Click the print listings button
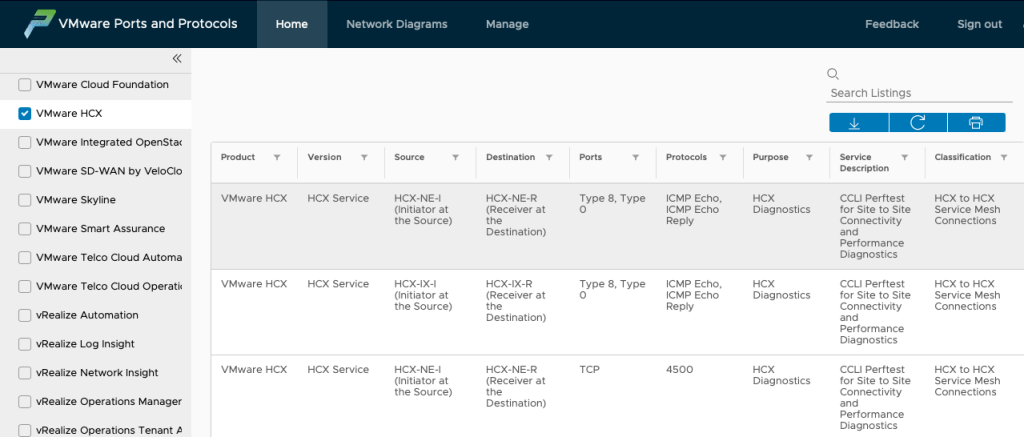The height and width of the screenshot is (437, 1024). pos(975,122)
